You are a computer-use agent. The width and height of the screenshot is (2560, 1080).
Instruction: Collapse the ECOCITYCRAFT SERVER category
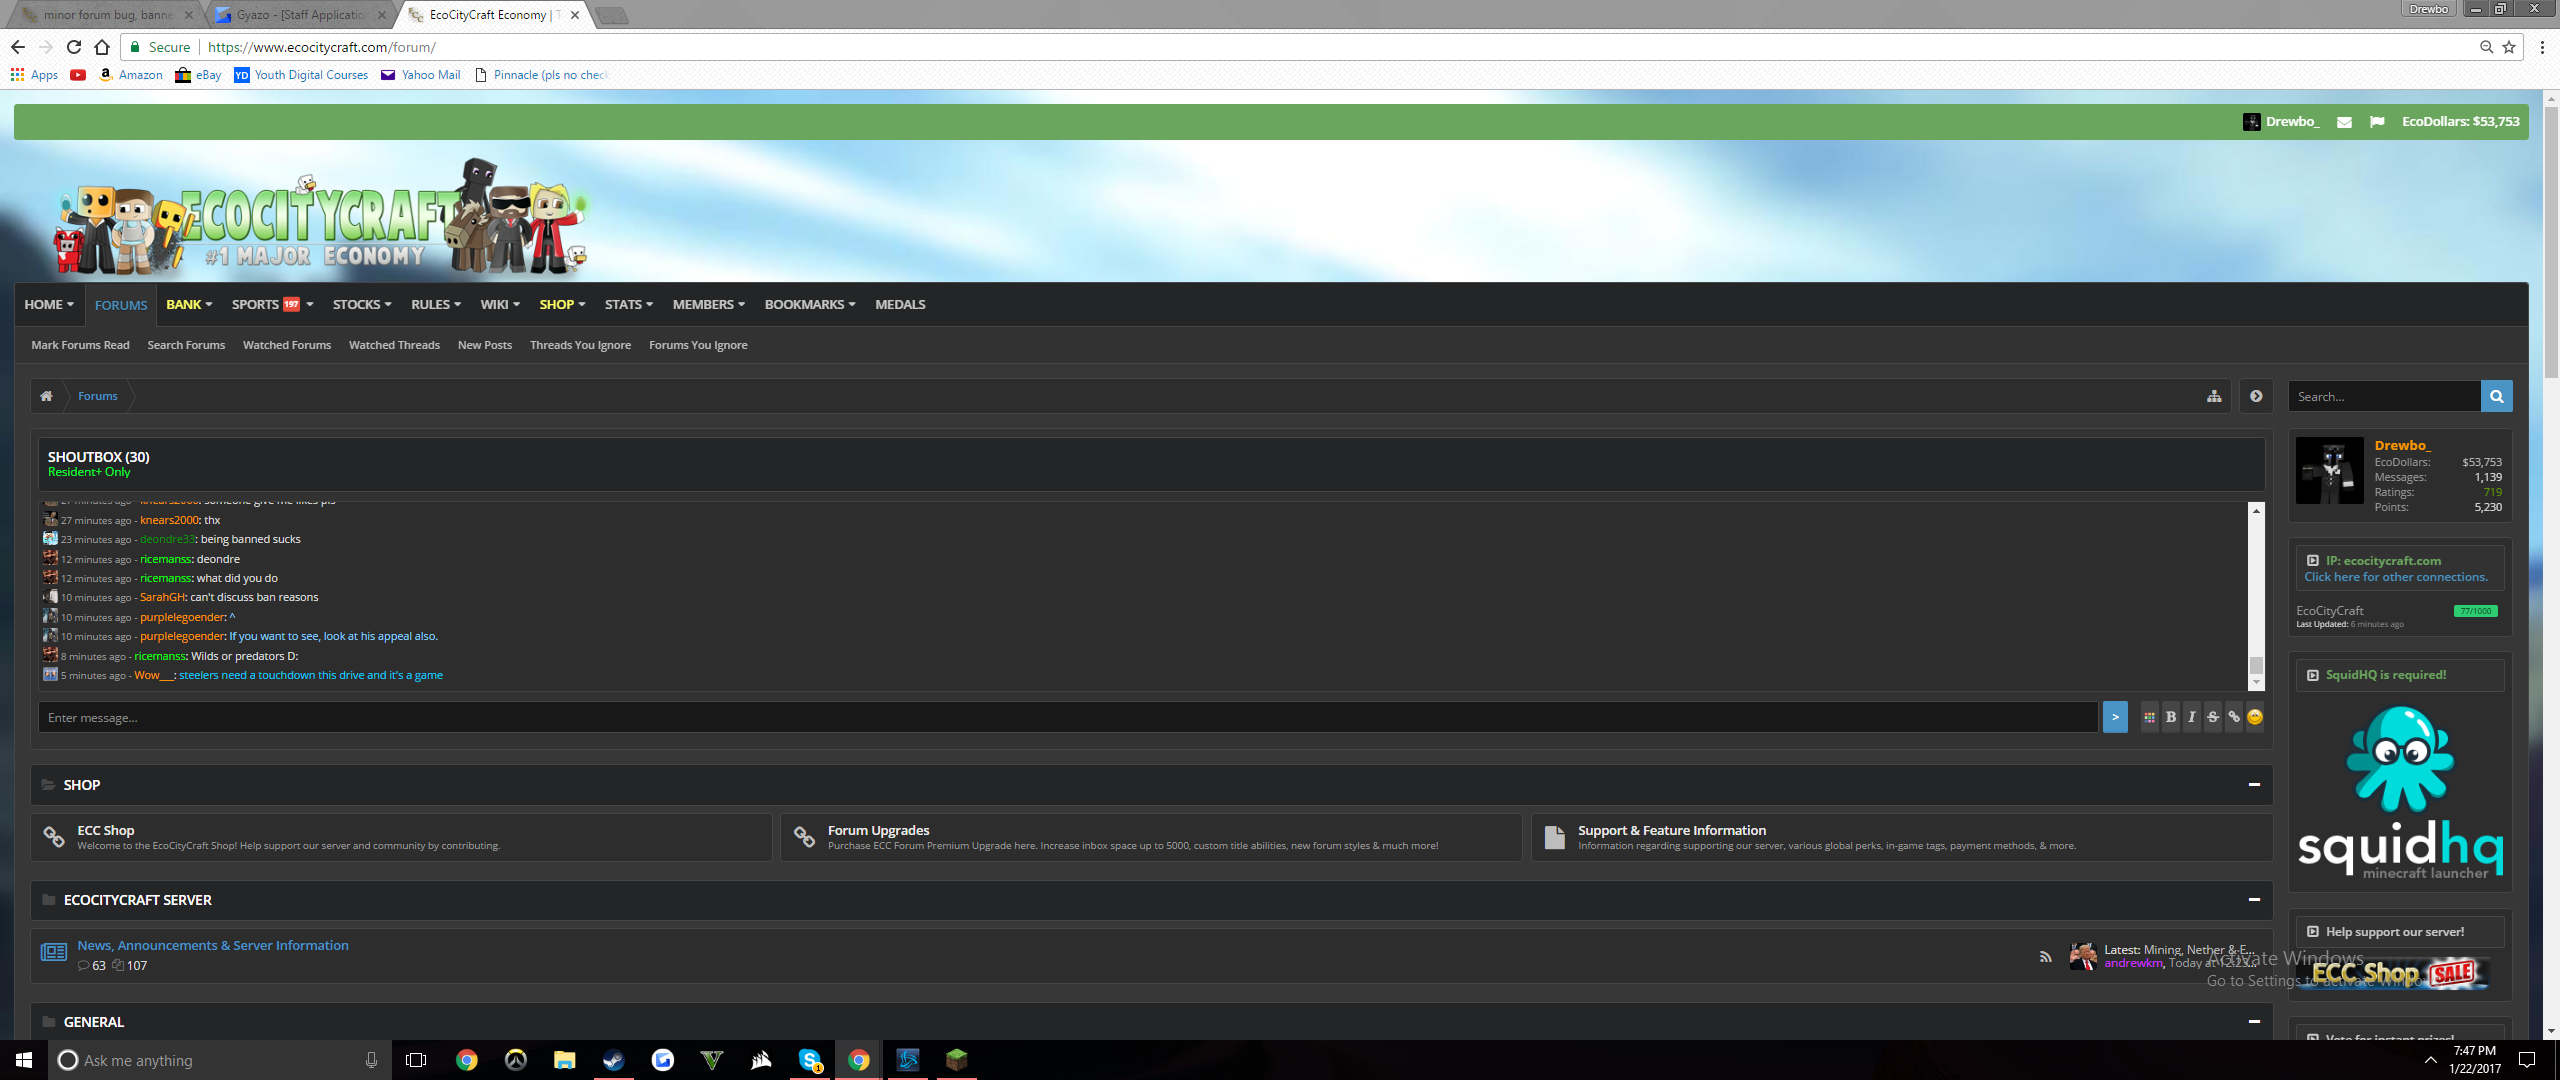pos(2254,900)
